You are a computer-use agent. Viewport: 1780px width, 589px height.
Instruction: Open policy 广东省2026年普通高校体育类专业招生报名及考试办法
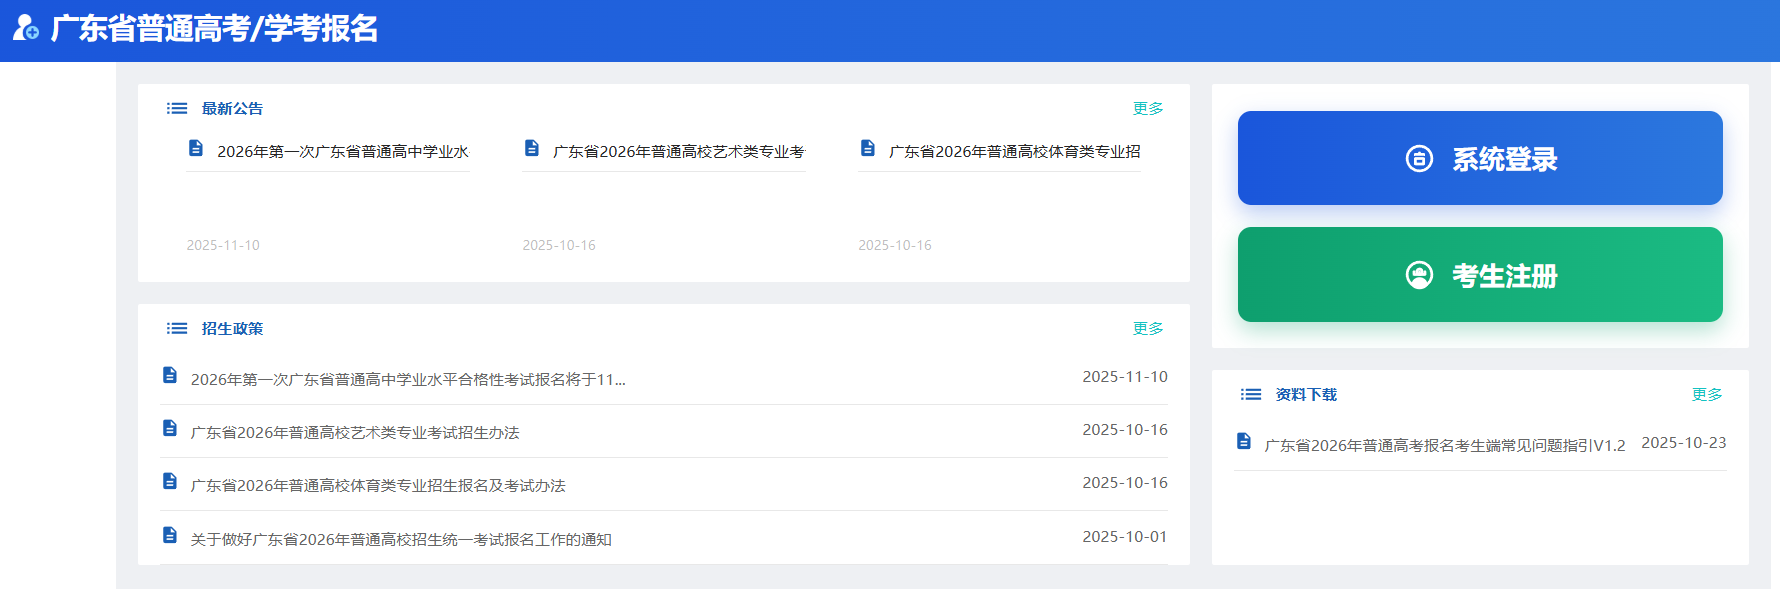(x=378, y=485)
